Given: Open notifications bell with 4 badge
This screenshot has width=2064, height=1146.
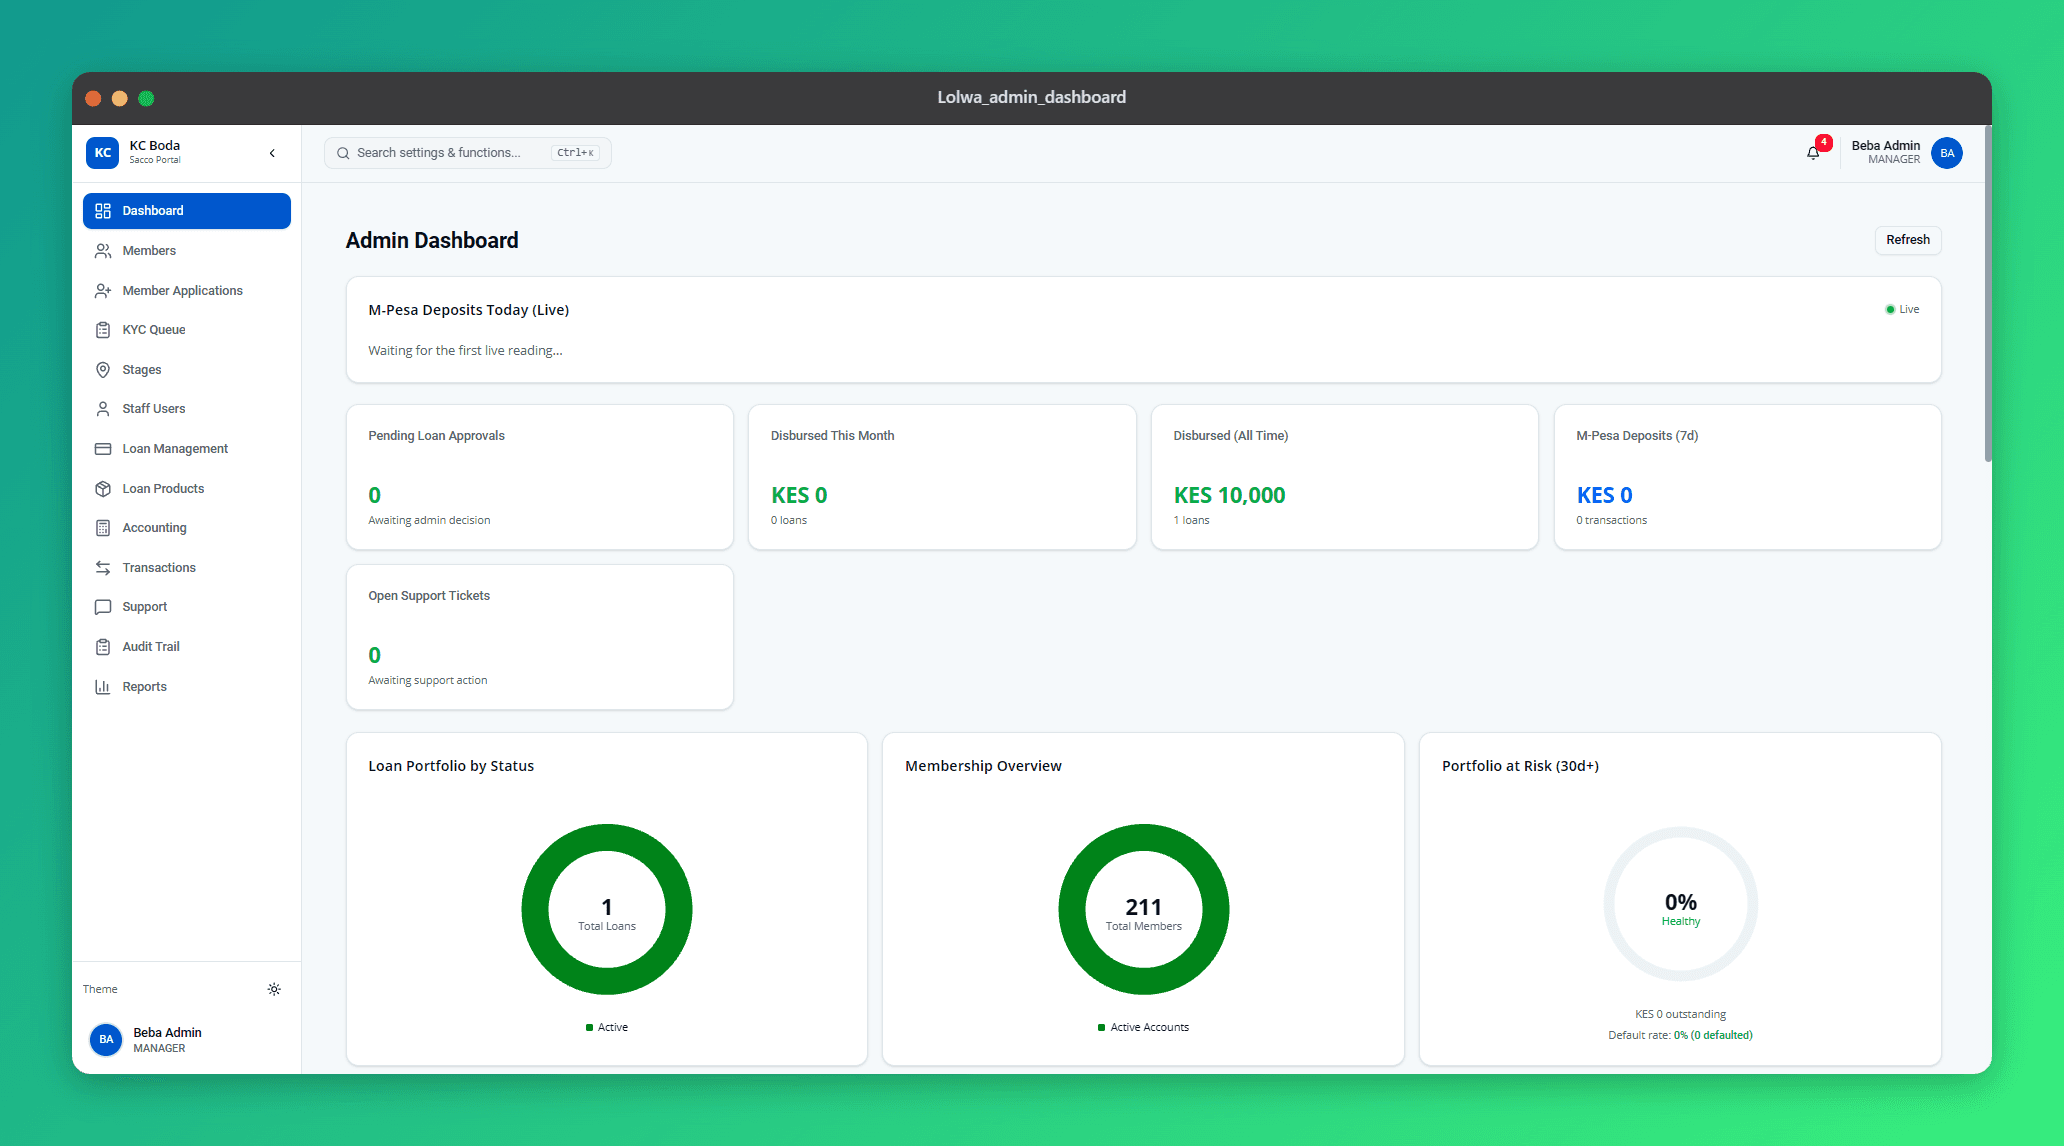Looking at the screenshot, I should [x=1814, y=153].
